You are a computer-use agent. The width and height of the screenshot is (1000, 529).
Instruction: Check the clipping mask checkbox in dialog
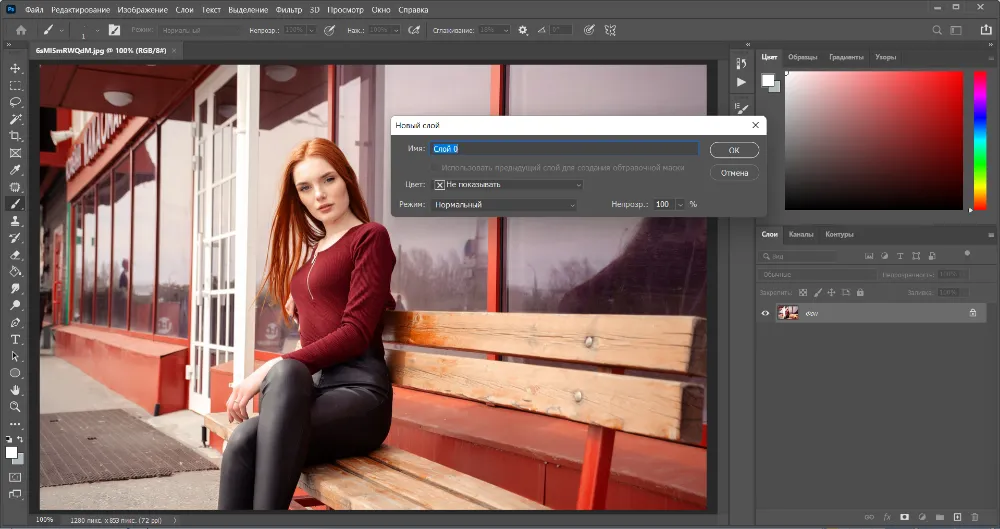coord(434,167)
